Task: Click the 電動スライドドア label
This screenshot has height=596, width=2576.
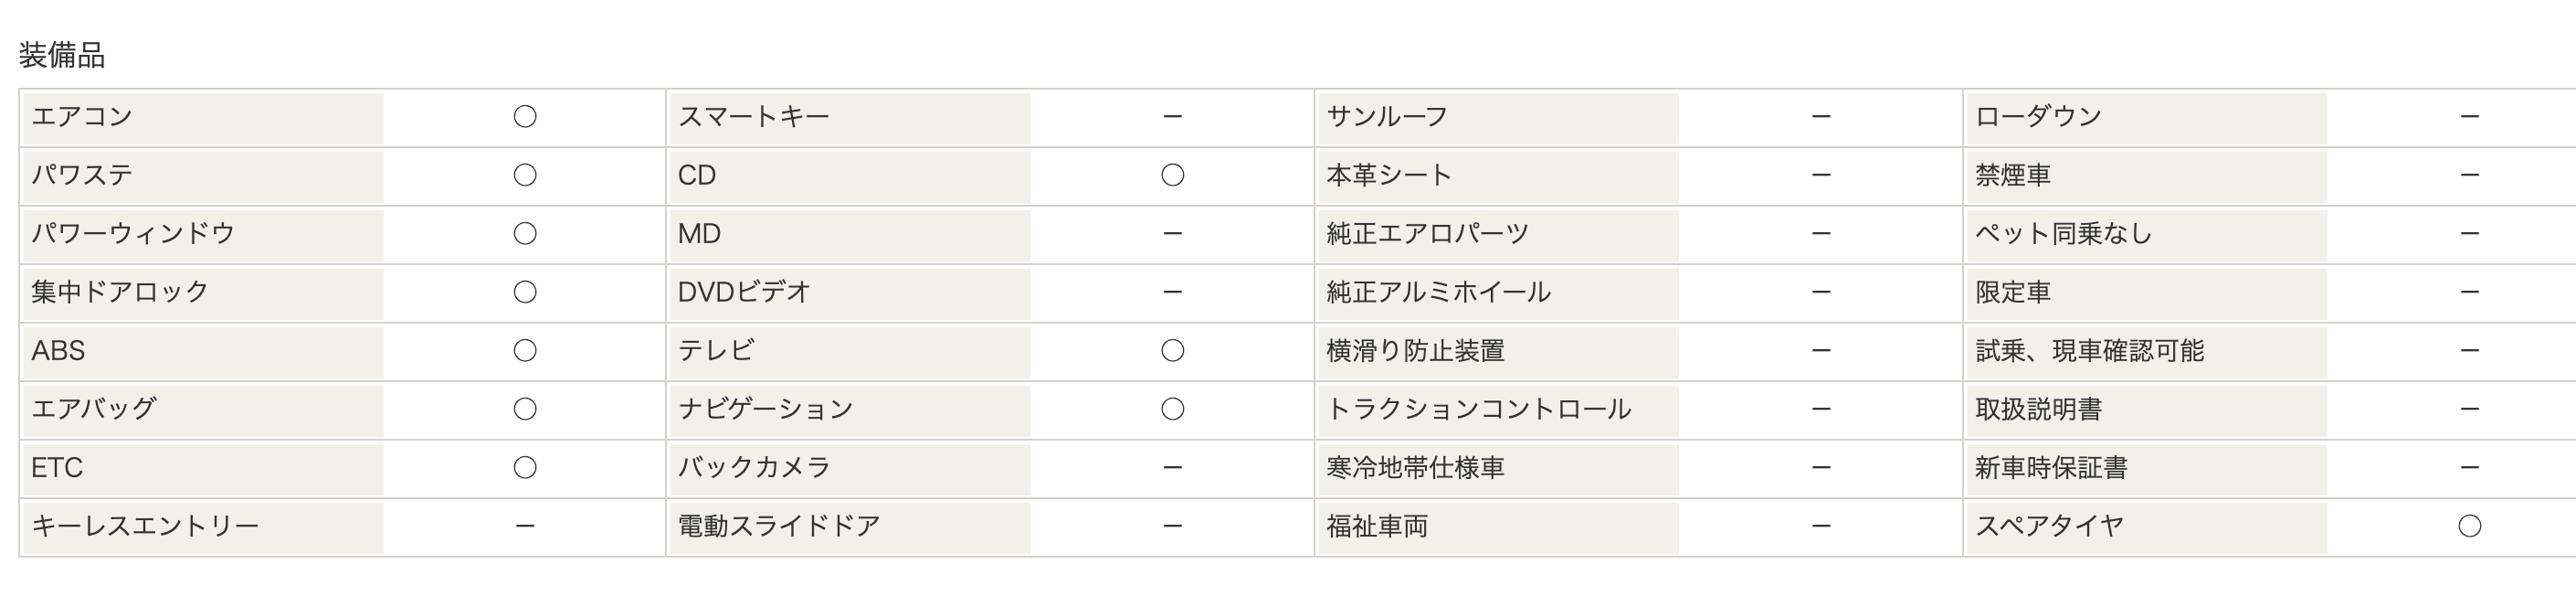Action: tap(779, 526)
